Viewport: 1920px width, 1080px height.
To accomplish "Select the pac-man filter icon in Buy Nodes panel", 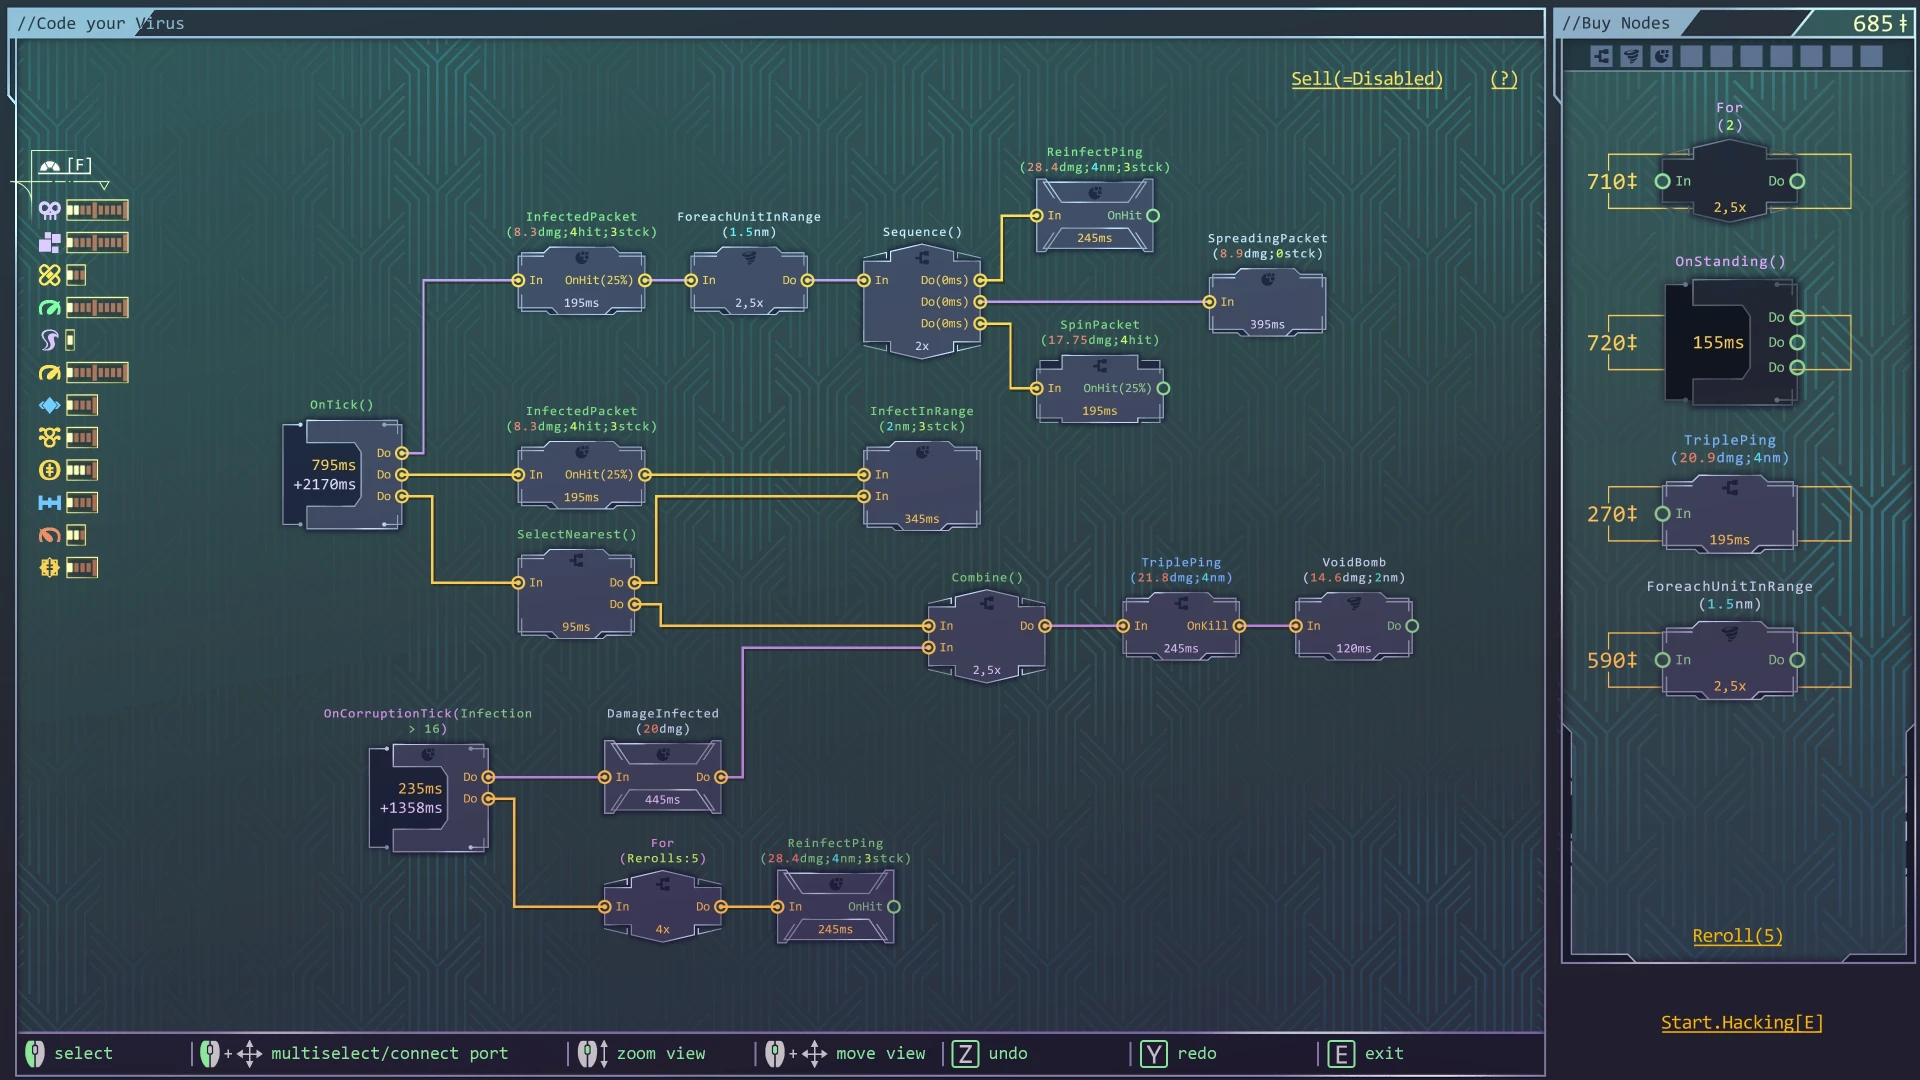I will (1661, 57).
